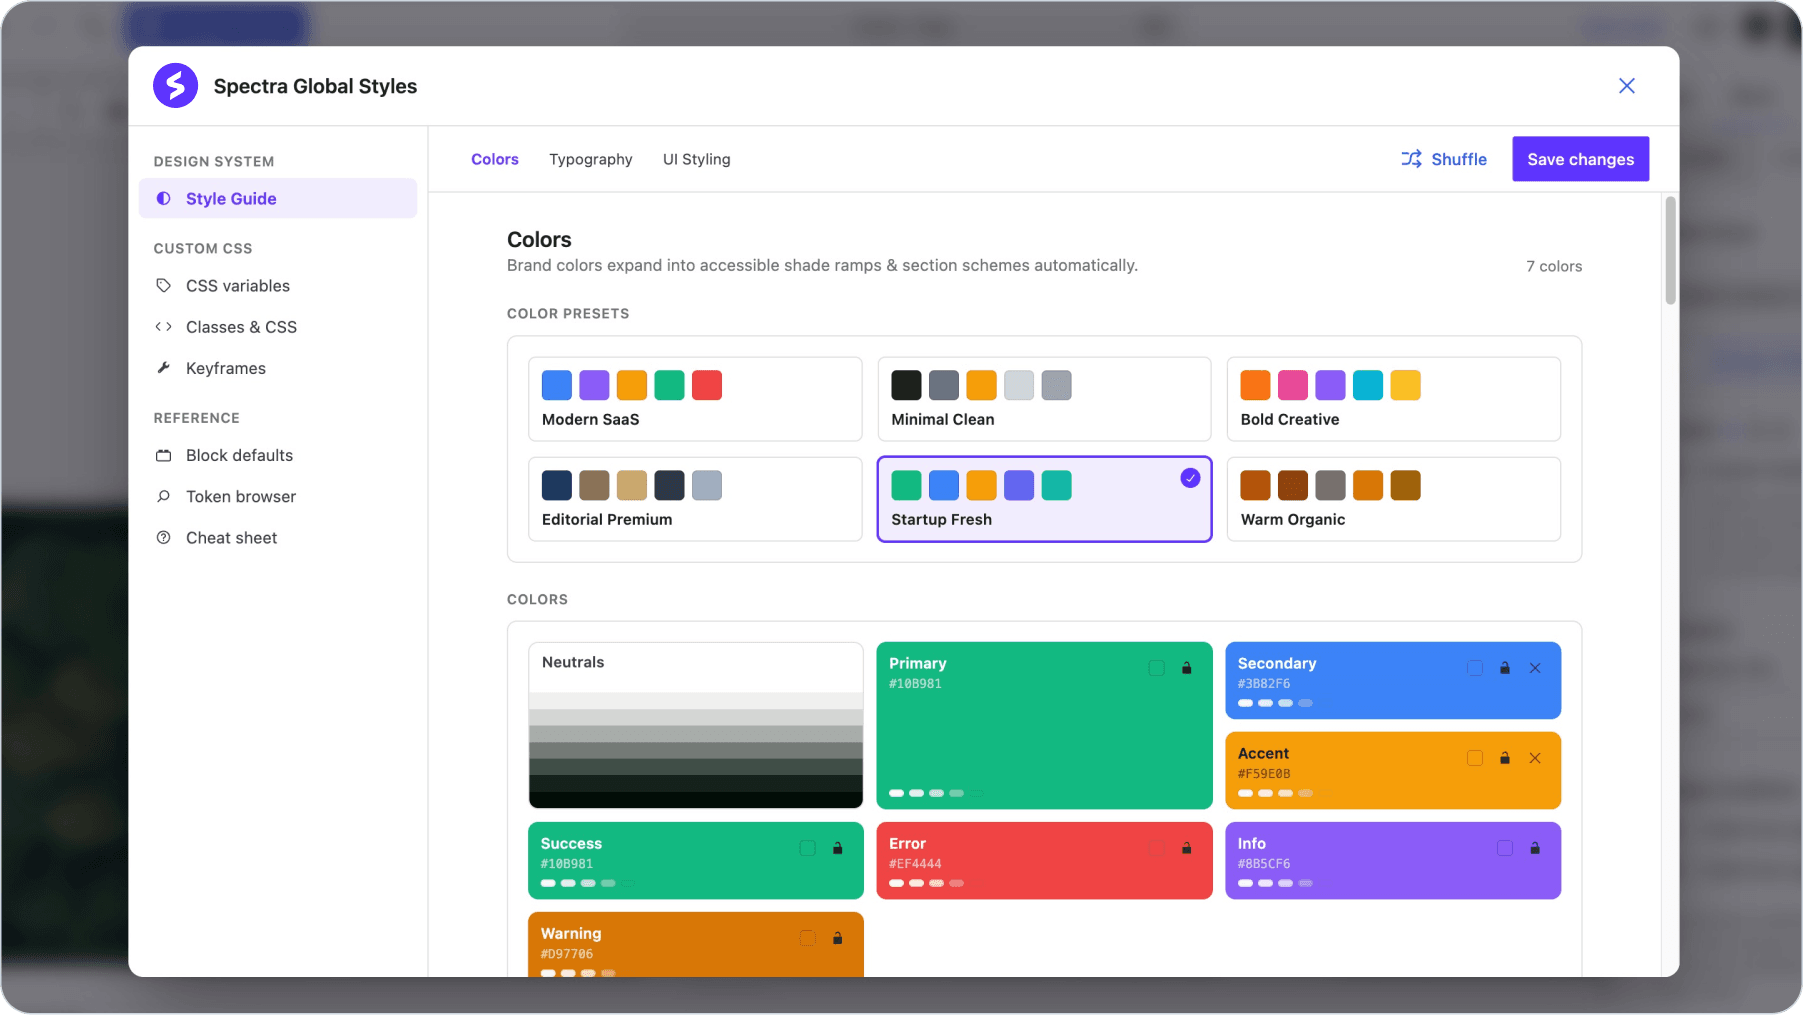Click the Primary green color card
Viewport: 1803px width, 1015px height.
coord(1044,725)
